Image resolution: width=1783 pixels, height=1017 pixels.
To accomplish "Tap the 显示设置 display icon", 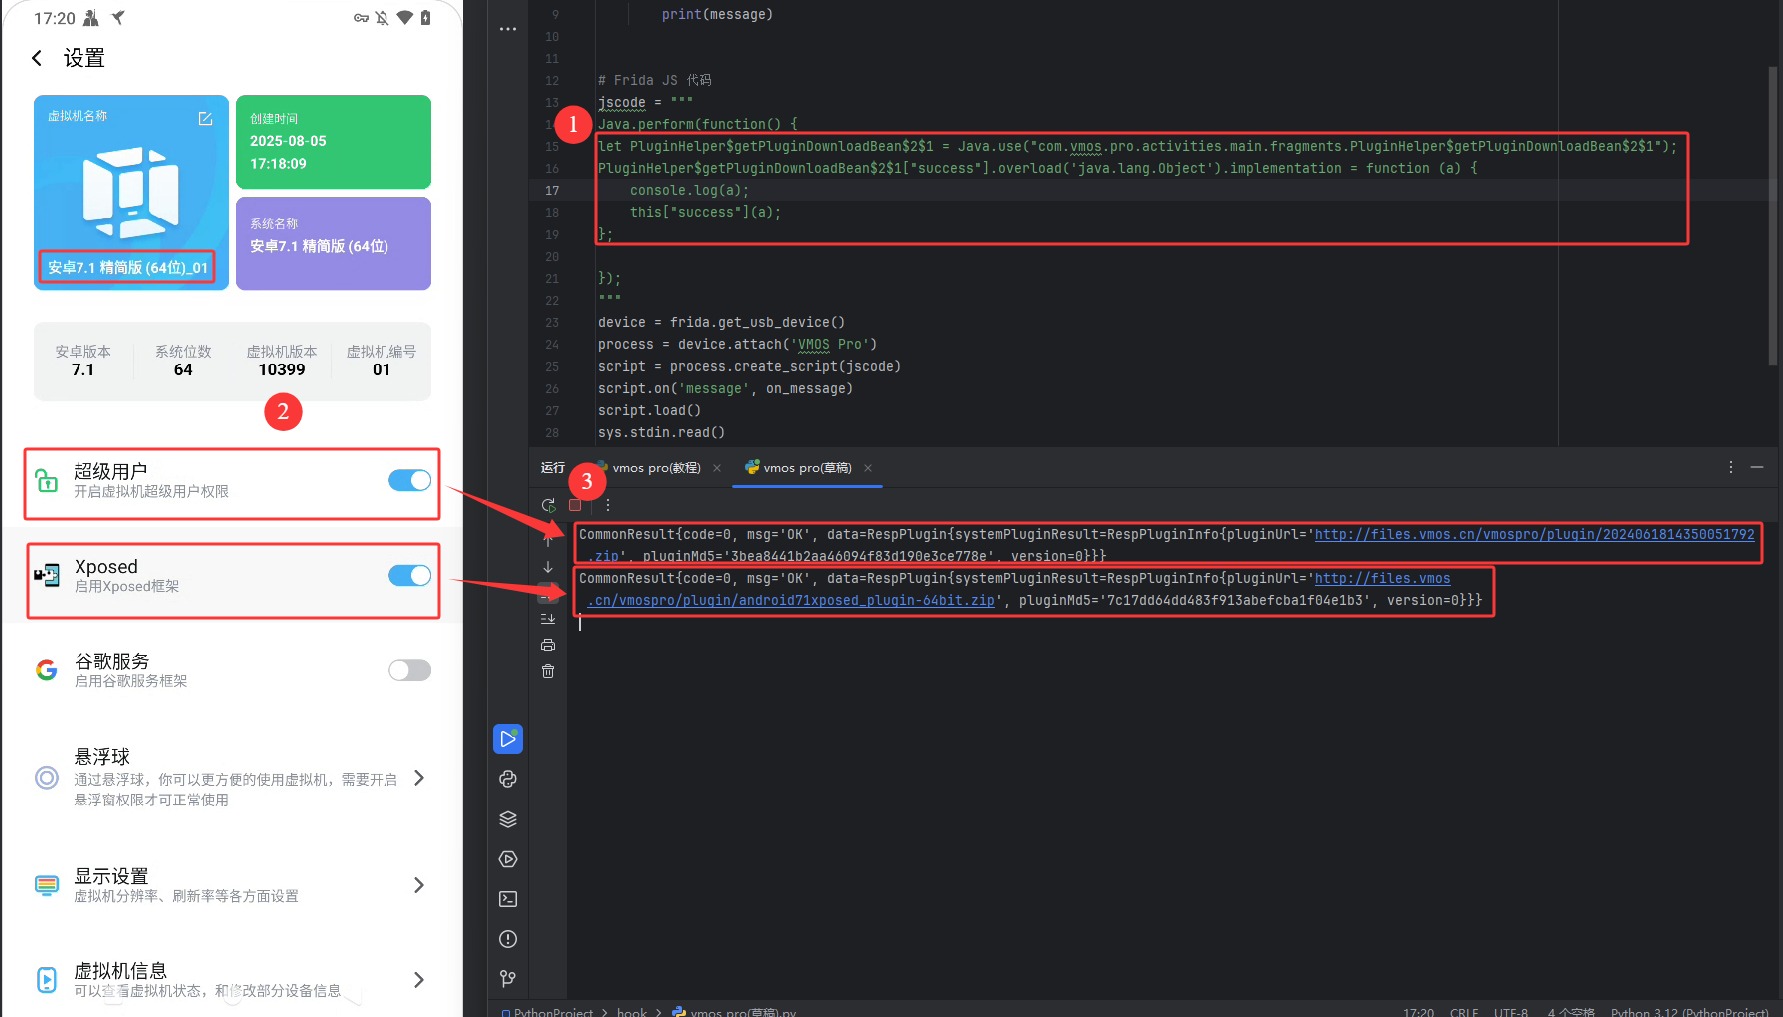I will [47, 885].
